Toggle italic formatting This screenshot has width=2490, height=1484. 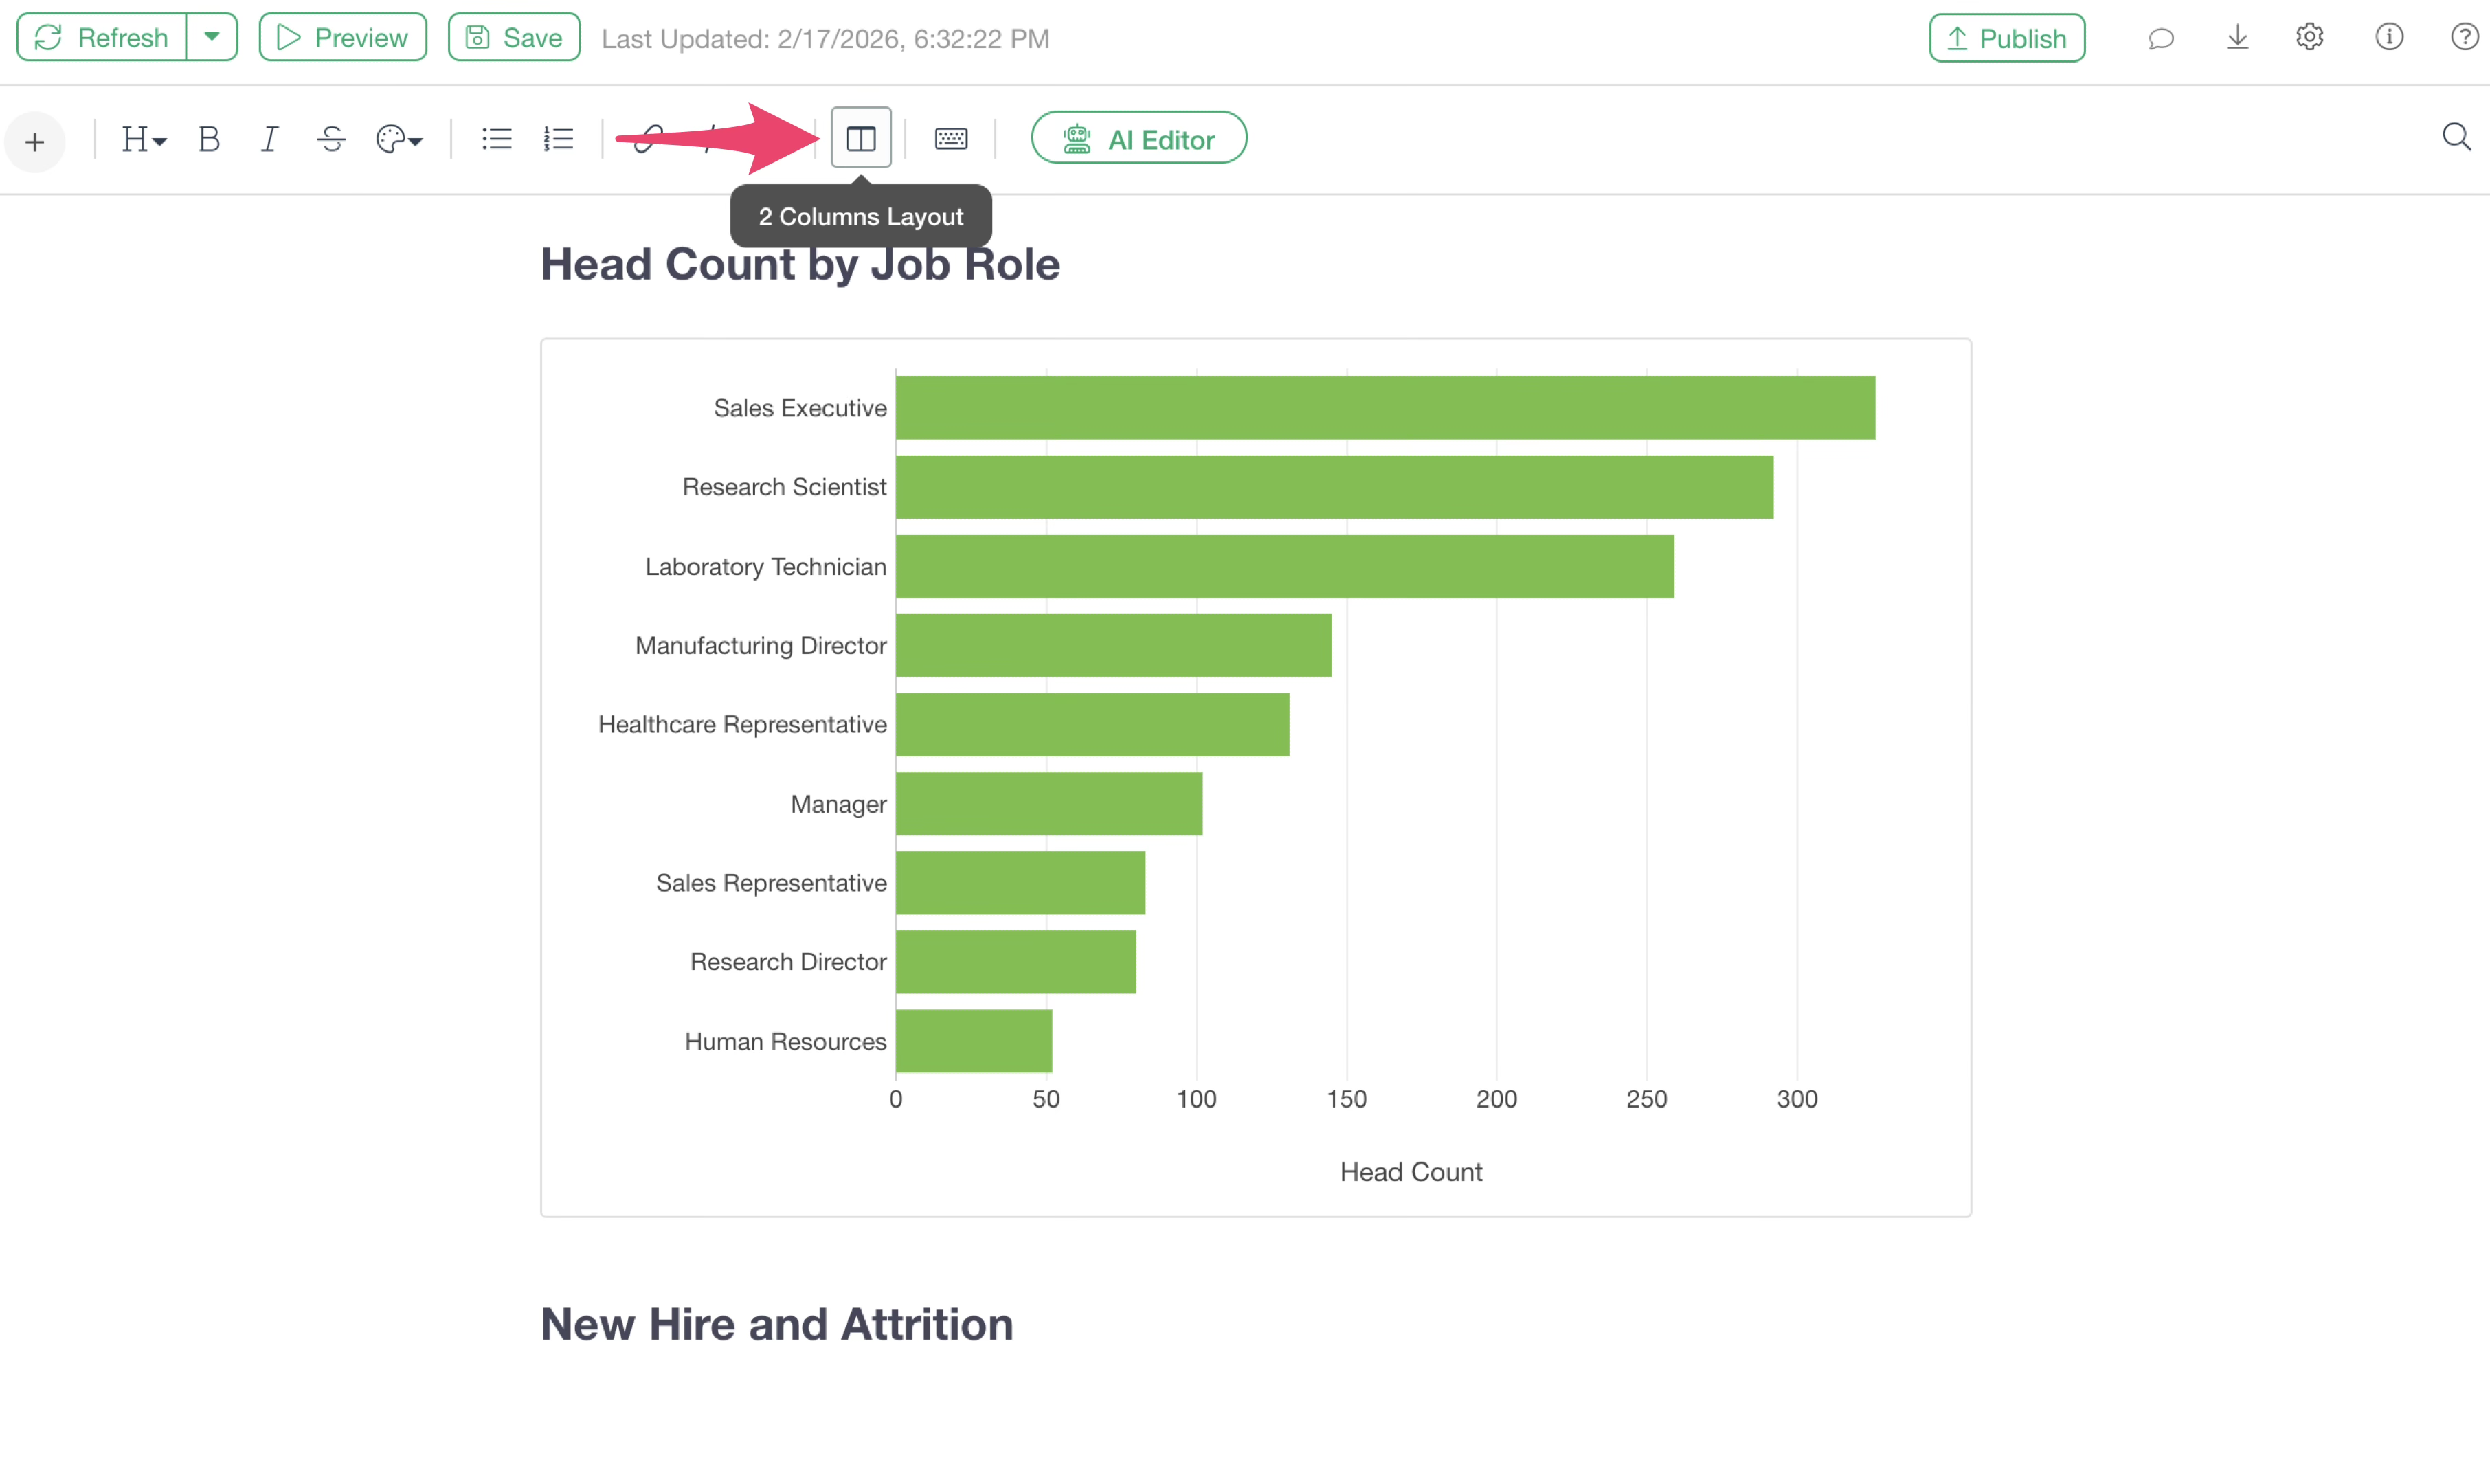pyautogui.click(x=269, y=139)
